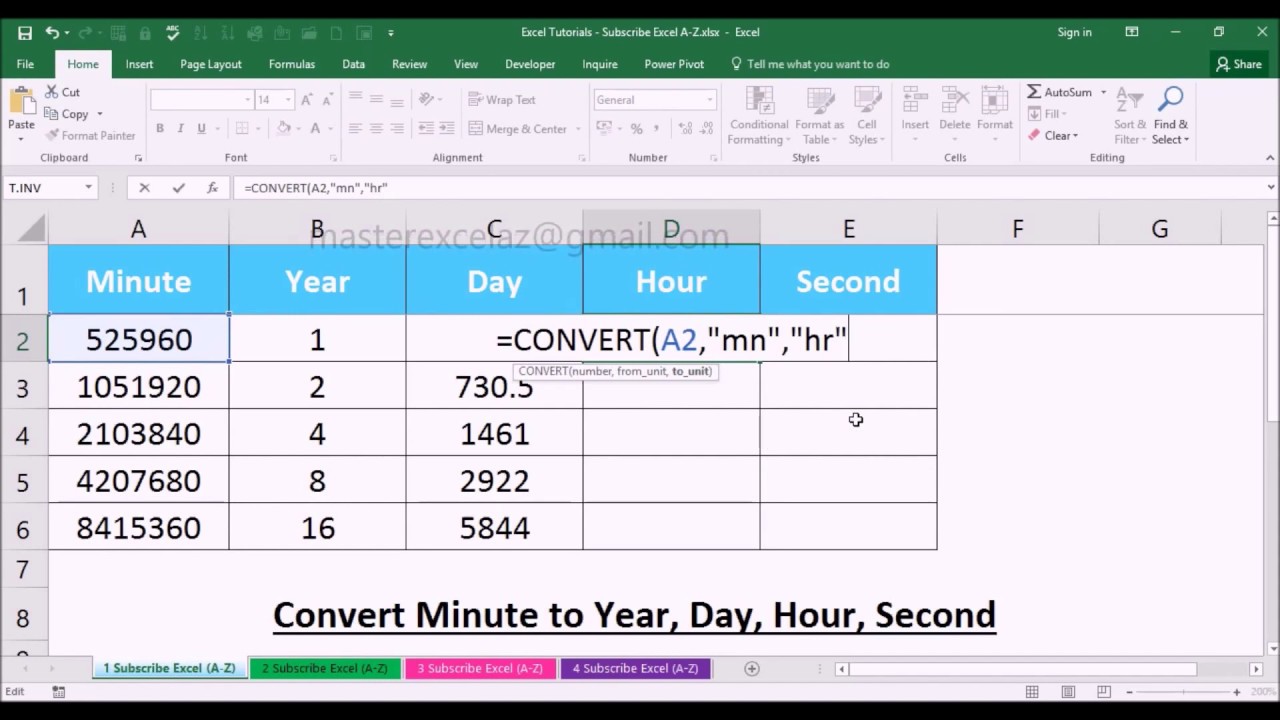Save the workbook from quick access toolbar
Screen dimensions: 1280x720
[24, 32]
